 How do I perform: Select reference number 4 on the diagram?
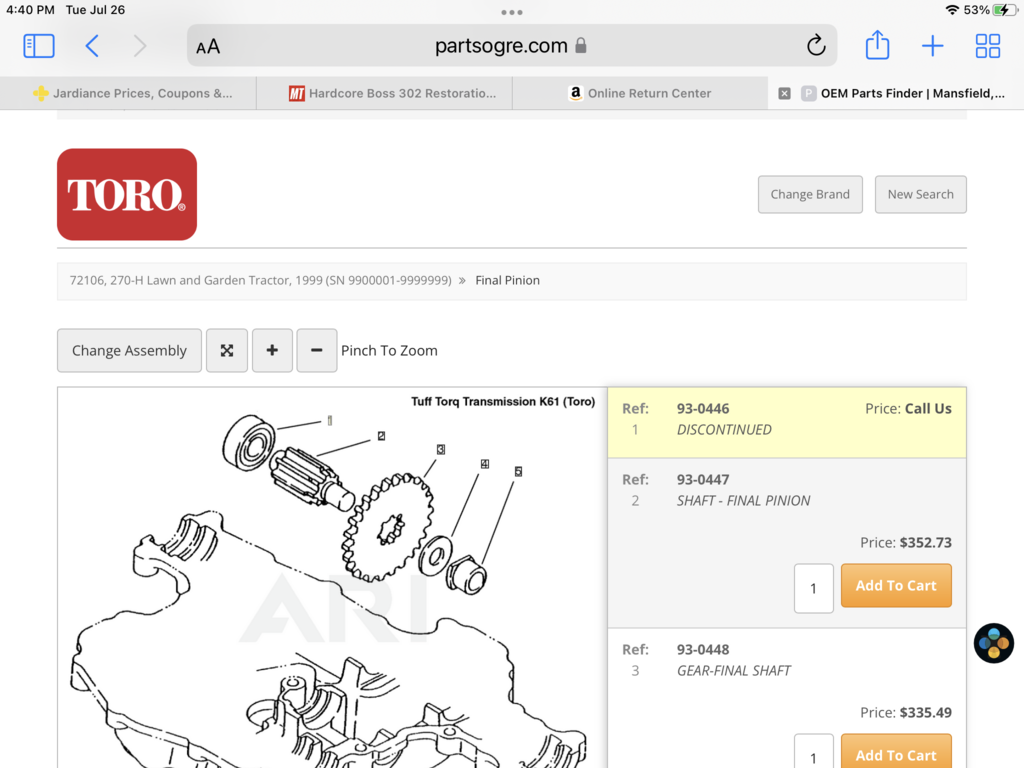pyautogui.click(x=485, y=464)
